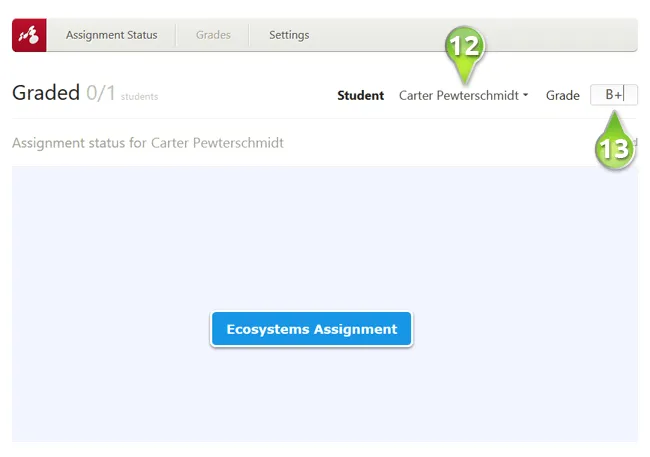Open the Assignment Status tab
Screen dimensions: 650x457
tap(111, 35)
